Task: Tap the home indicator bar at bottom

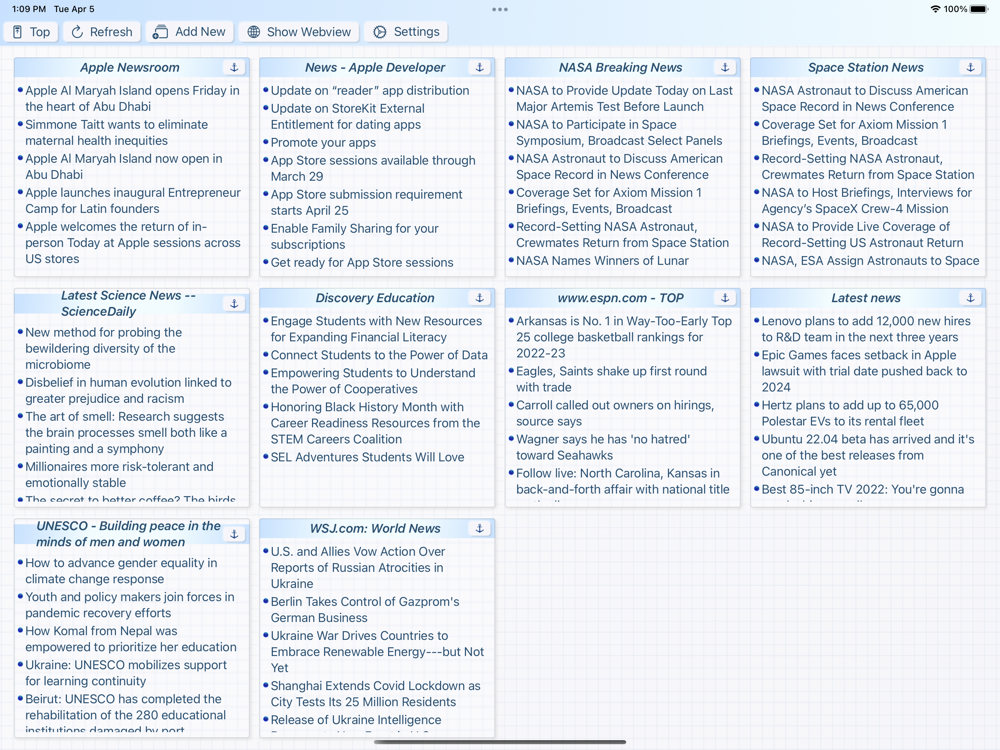Action: [500, 742]
